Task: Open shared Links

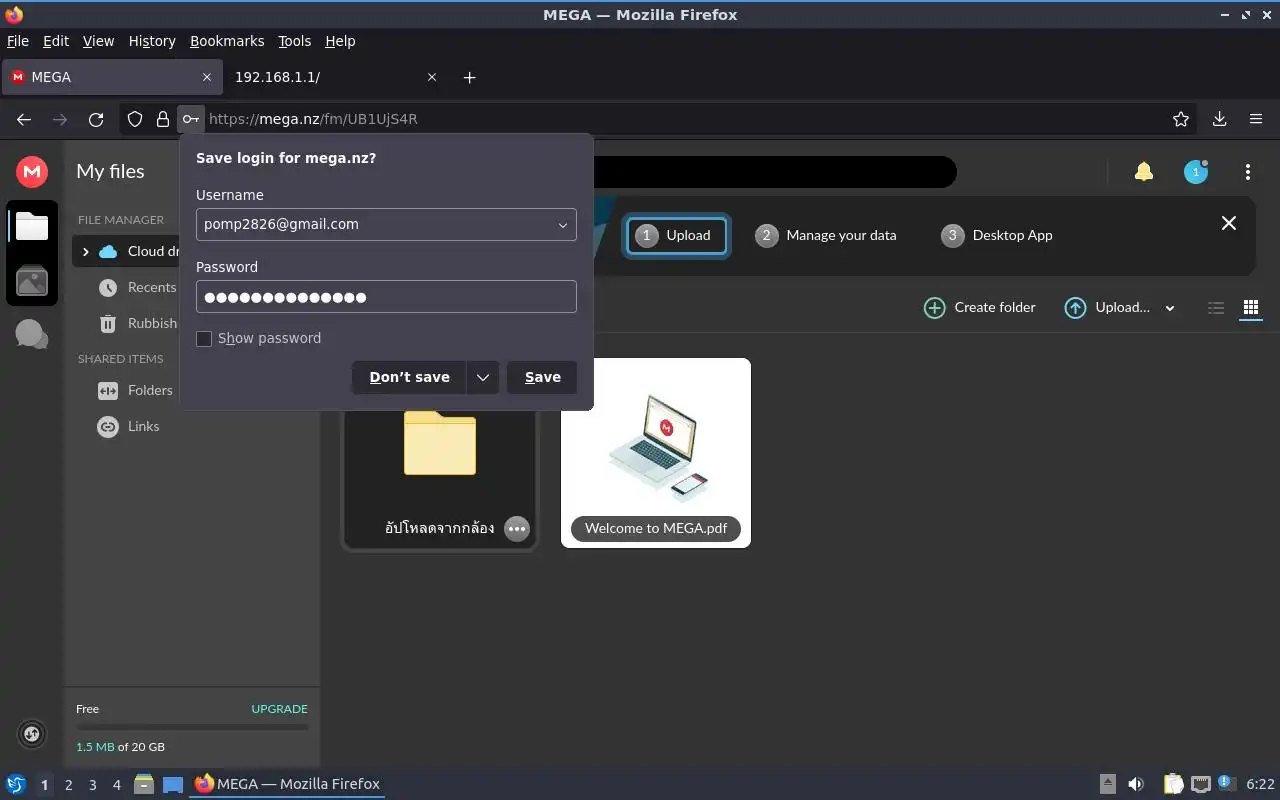Action: click(129, 426)
